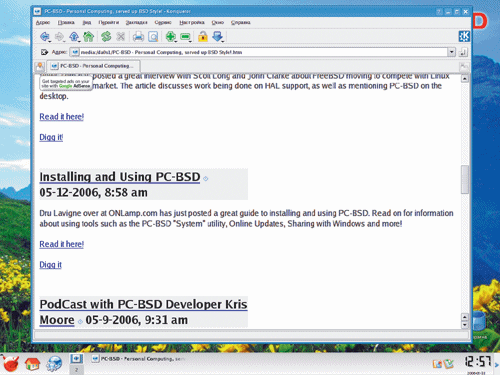Open the Закладки menu

pos(136,22)
